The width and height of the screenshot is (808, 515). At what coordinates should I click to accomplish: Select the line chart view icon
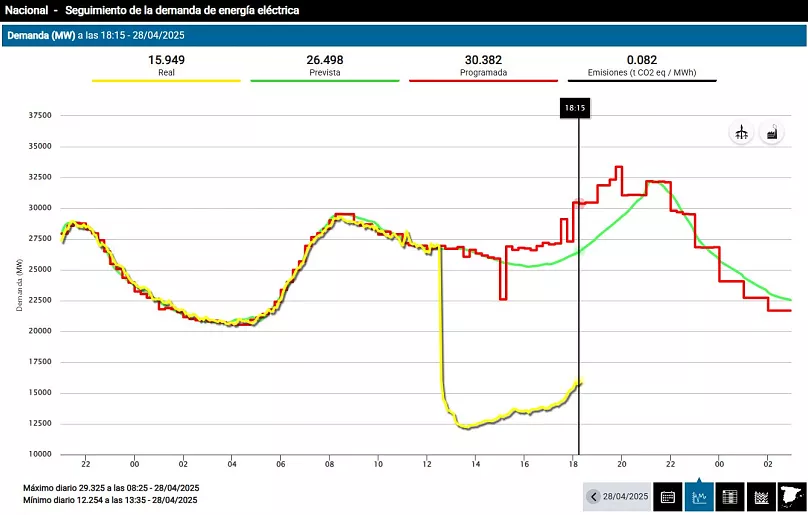coord(699,496)
